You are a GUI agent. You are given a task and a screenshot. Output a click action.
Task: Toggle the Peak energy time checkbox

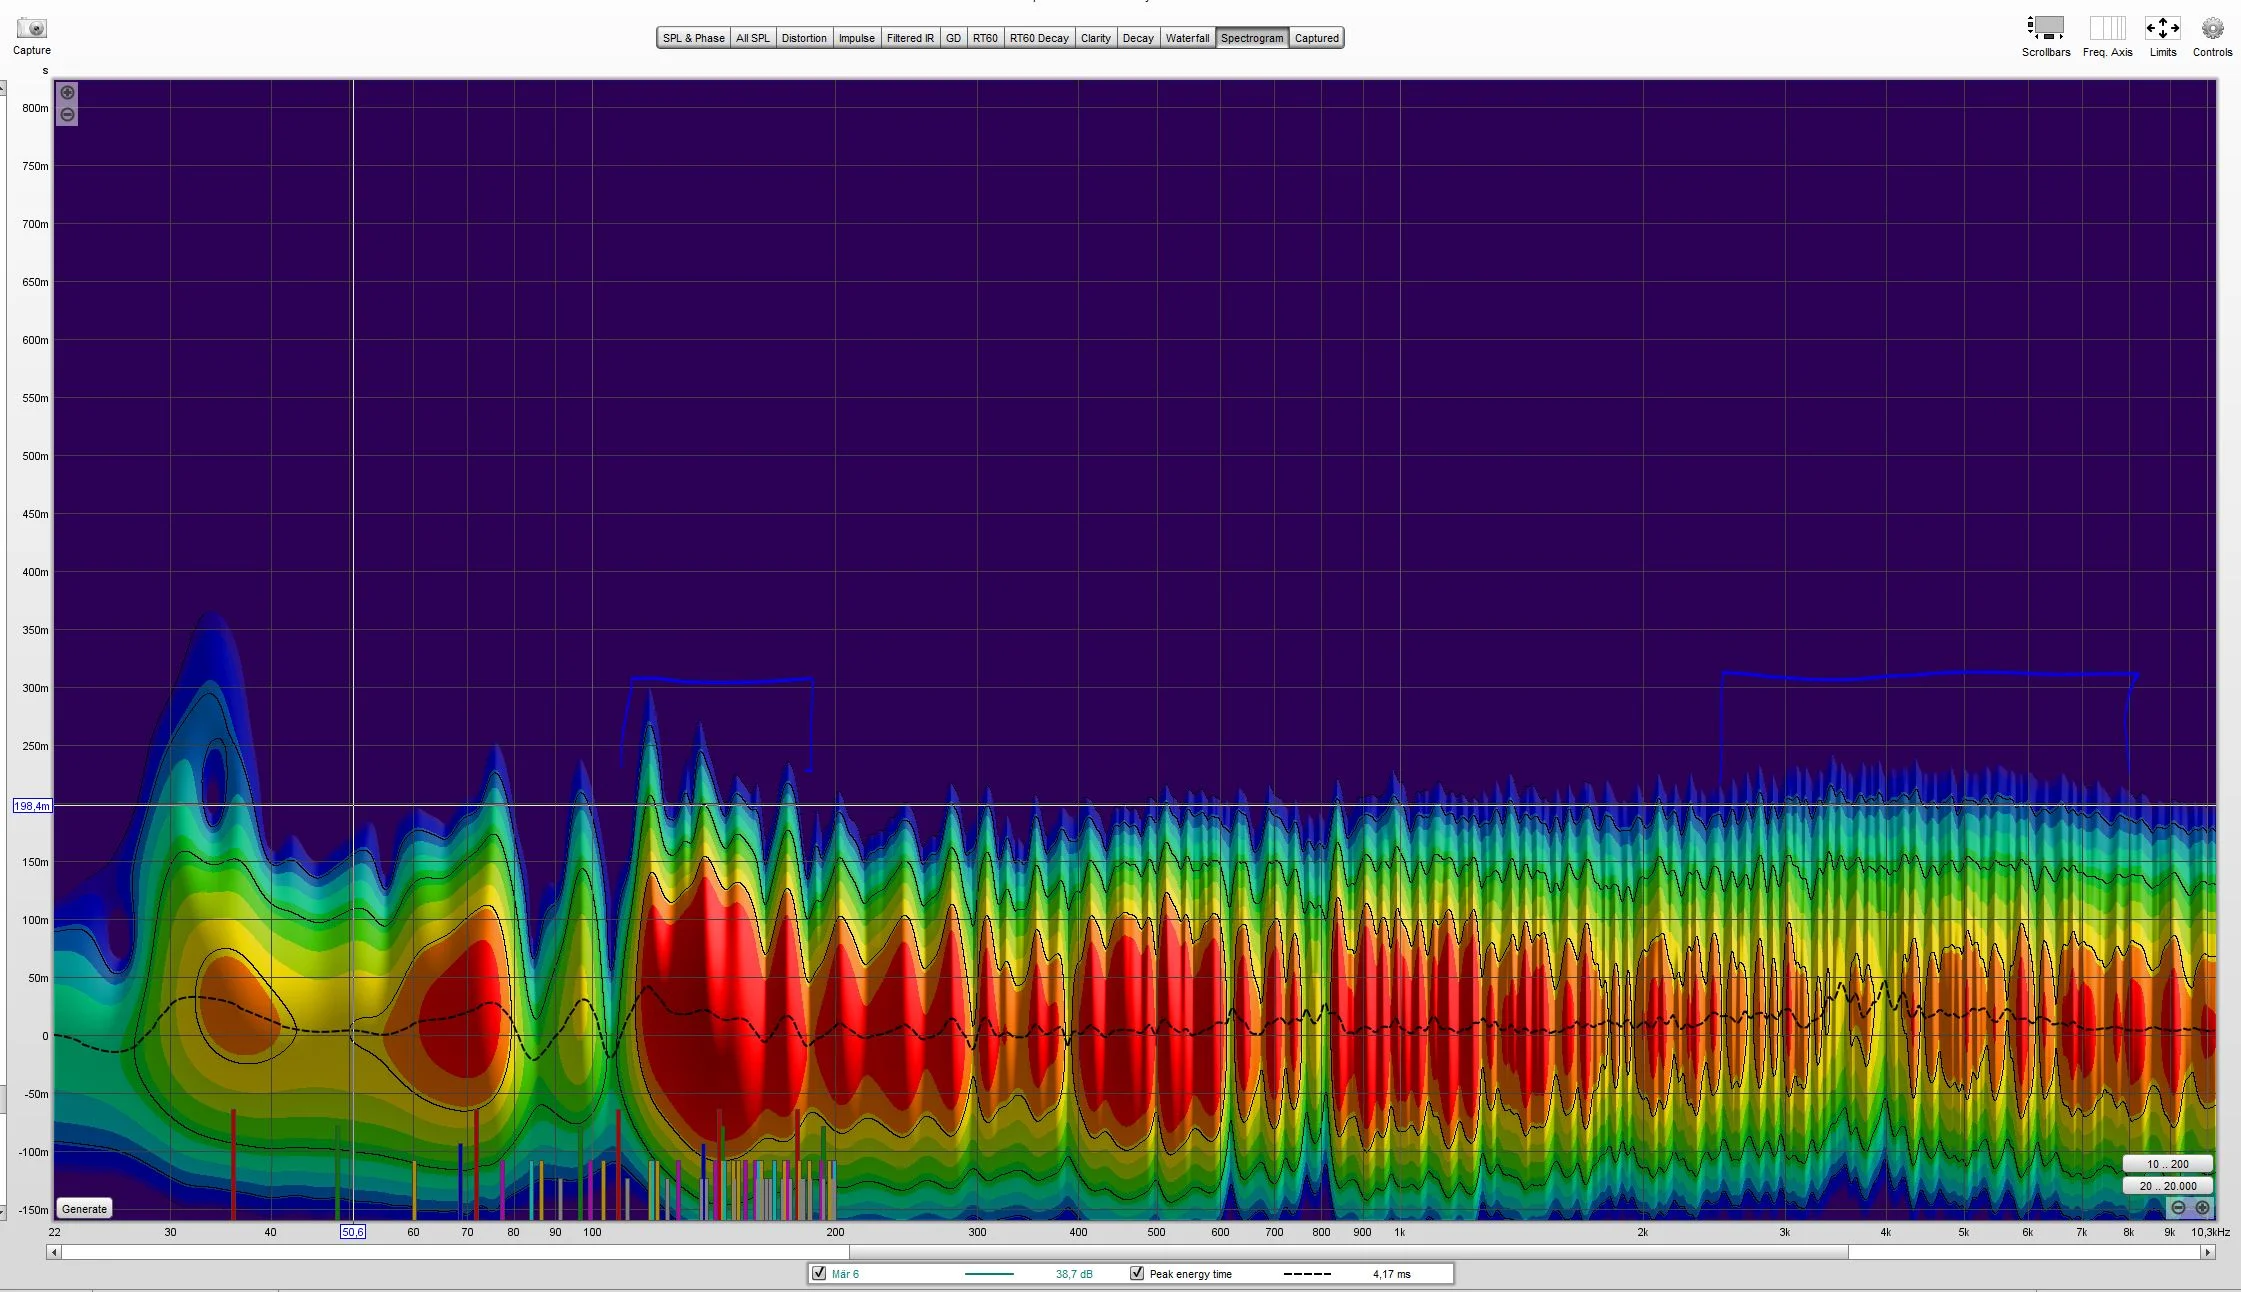tap(1137, 1273)
